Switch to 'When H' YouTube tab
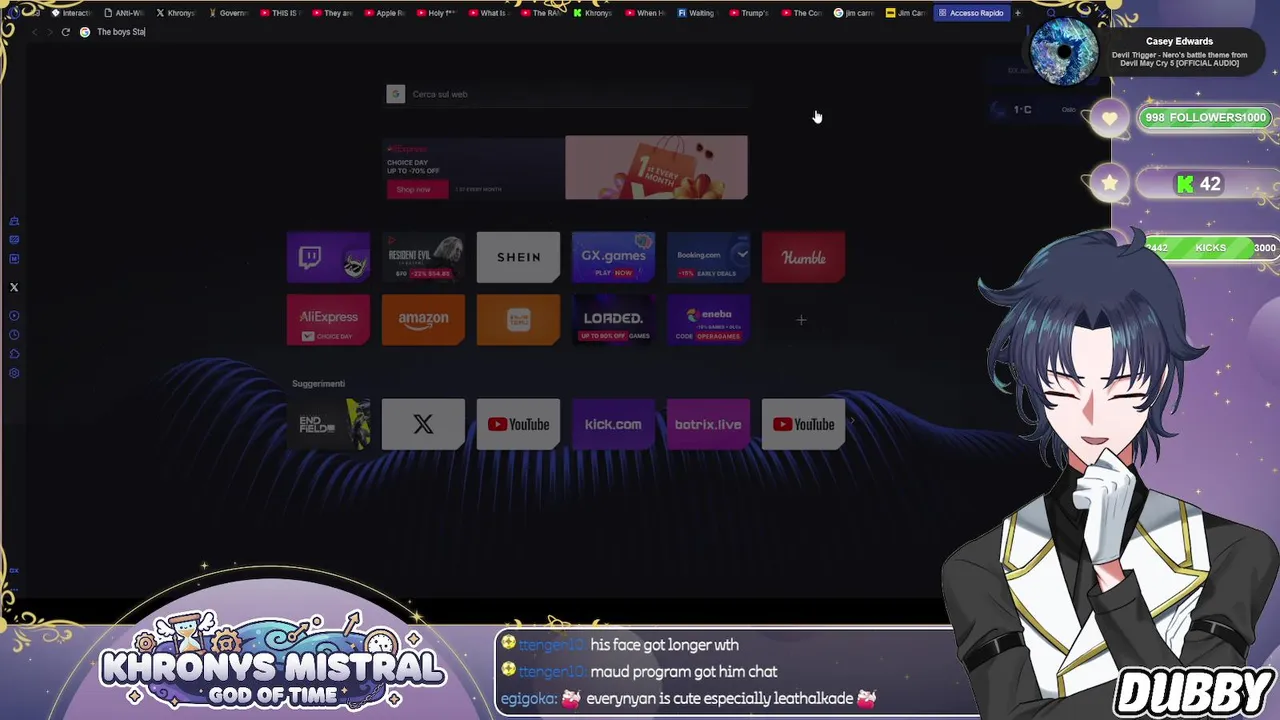 click(644, 13)
